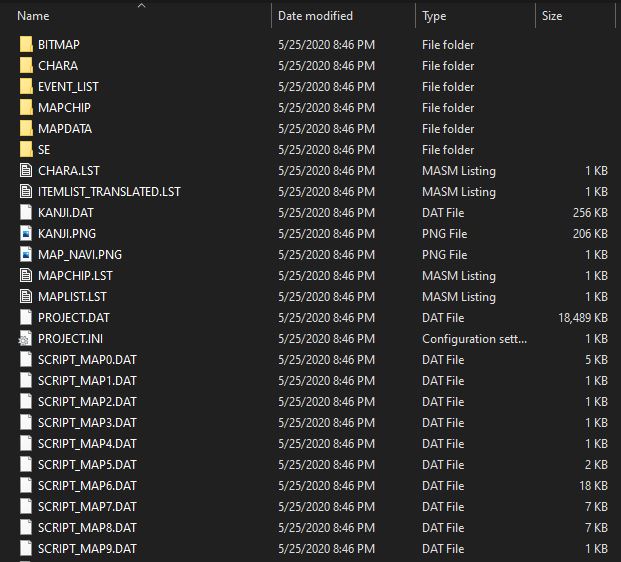Click the Type column header

[x=434, y=16]
